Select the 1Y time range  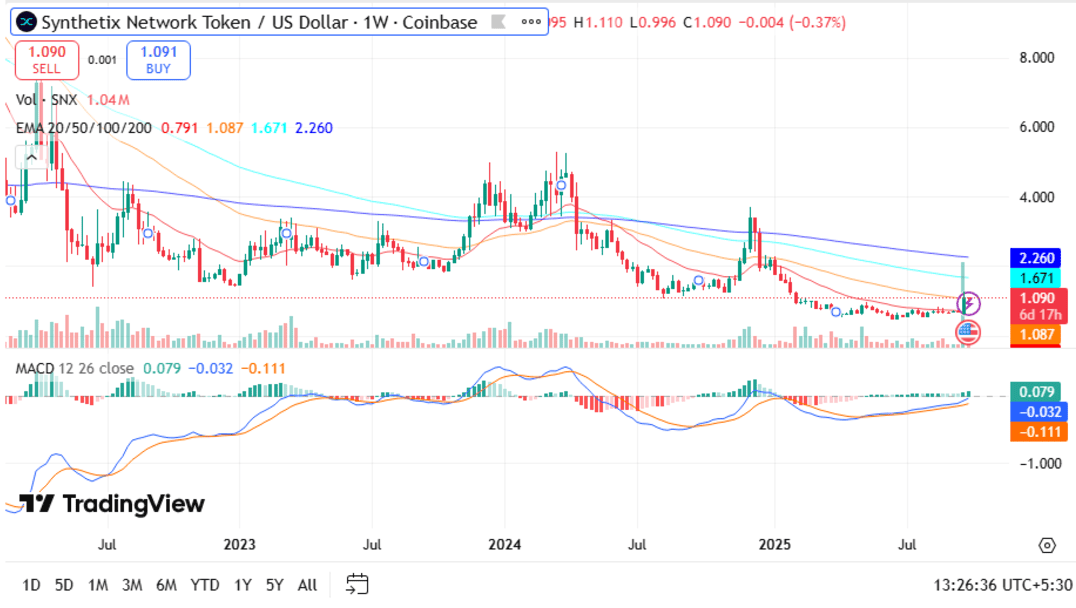pos(242,585)
